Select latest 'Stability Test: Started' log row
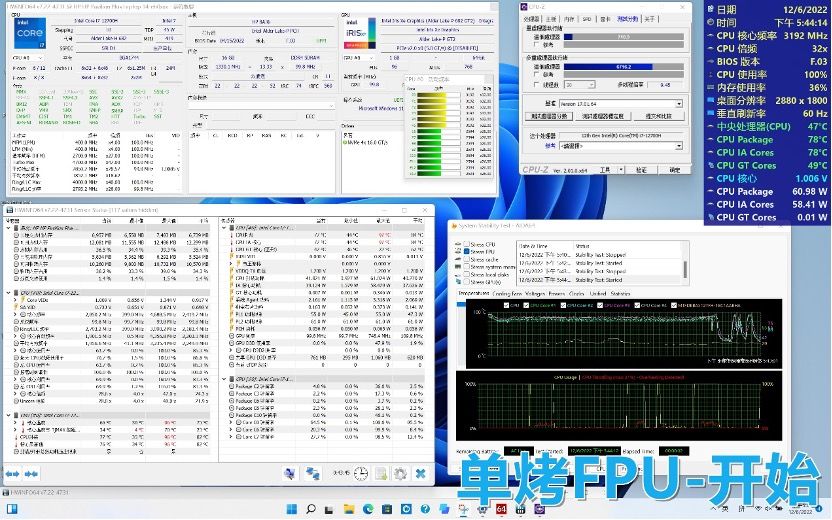 600,280
